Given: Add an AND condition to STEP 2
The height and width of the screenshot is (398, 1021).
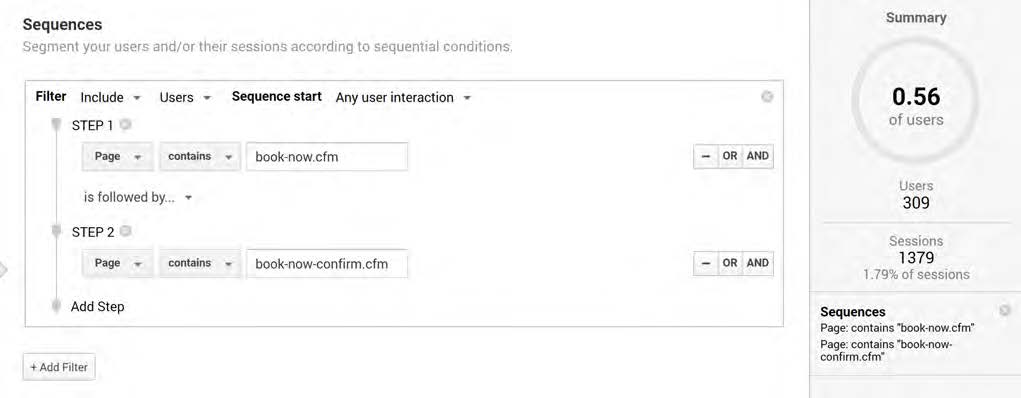Looking at the screenshot, I should tap(757, 263).
